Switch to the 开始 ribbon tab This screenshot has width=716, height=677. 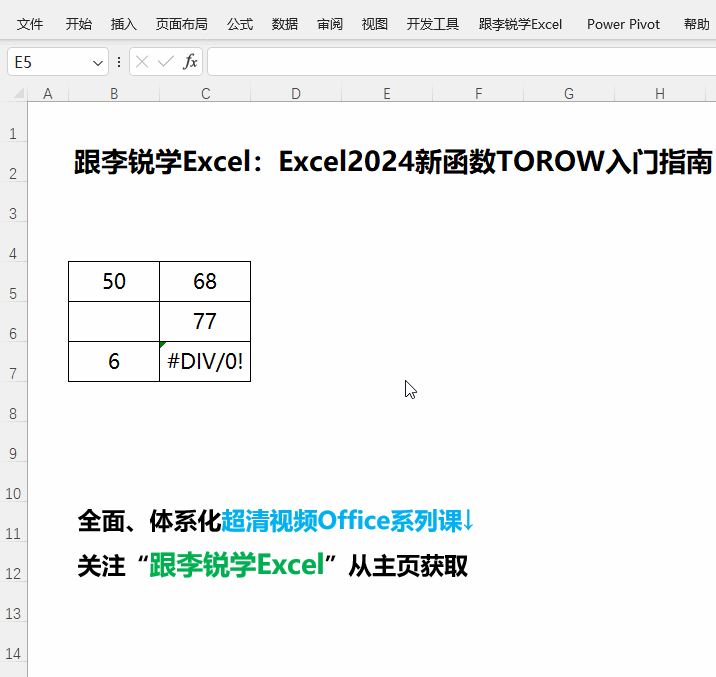click(x=79, y=24)
